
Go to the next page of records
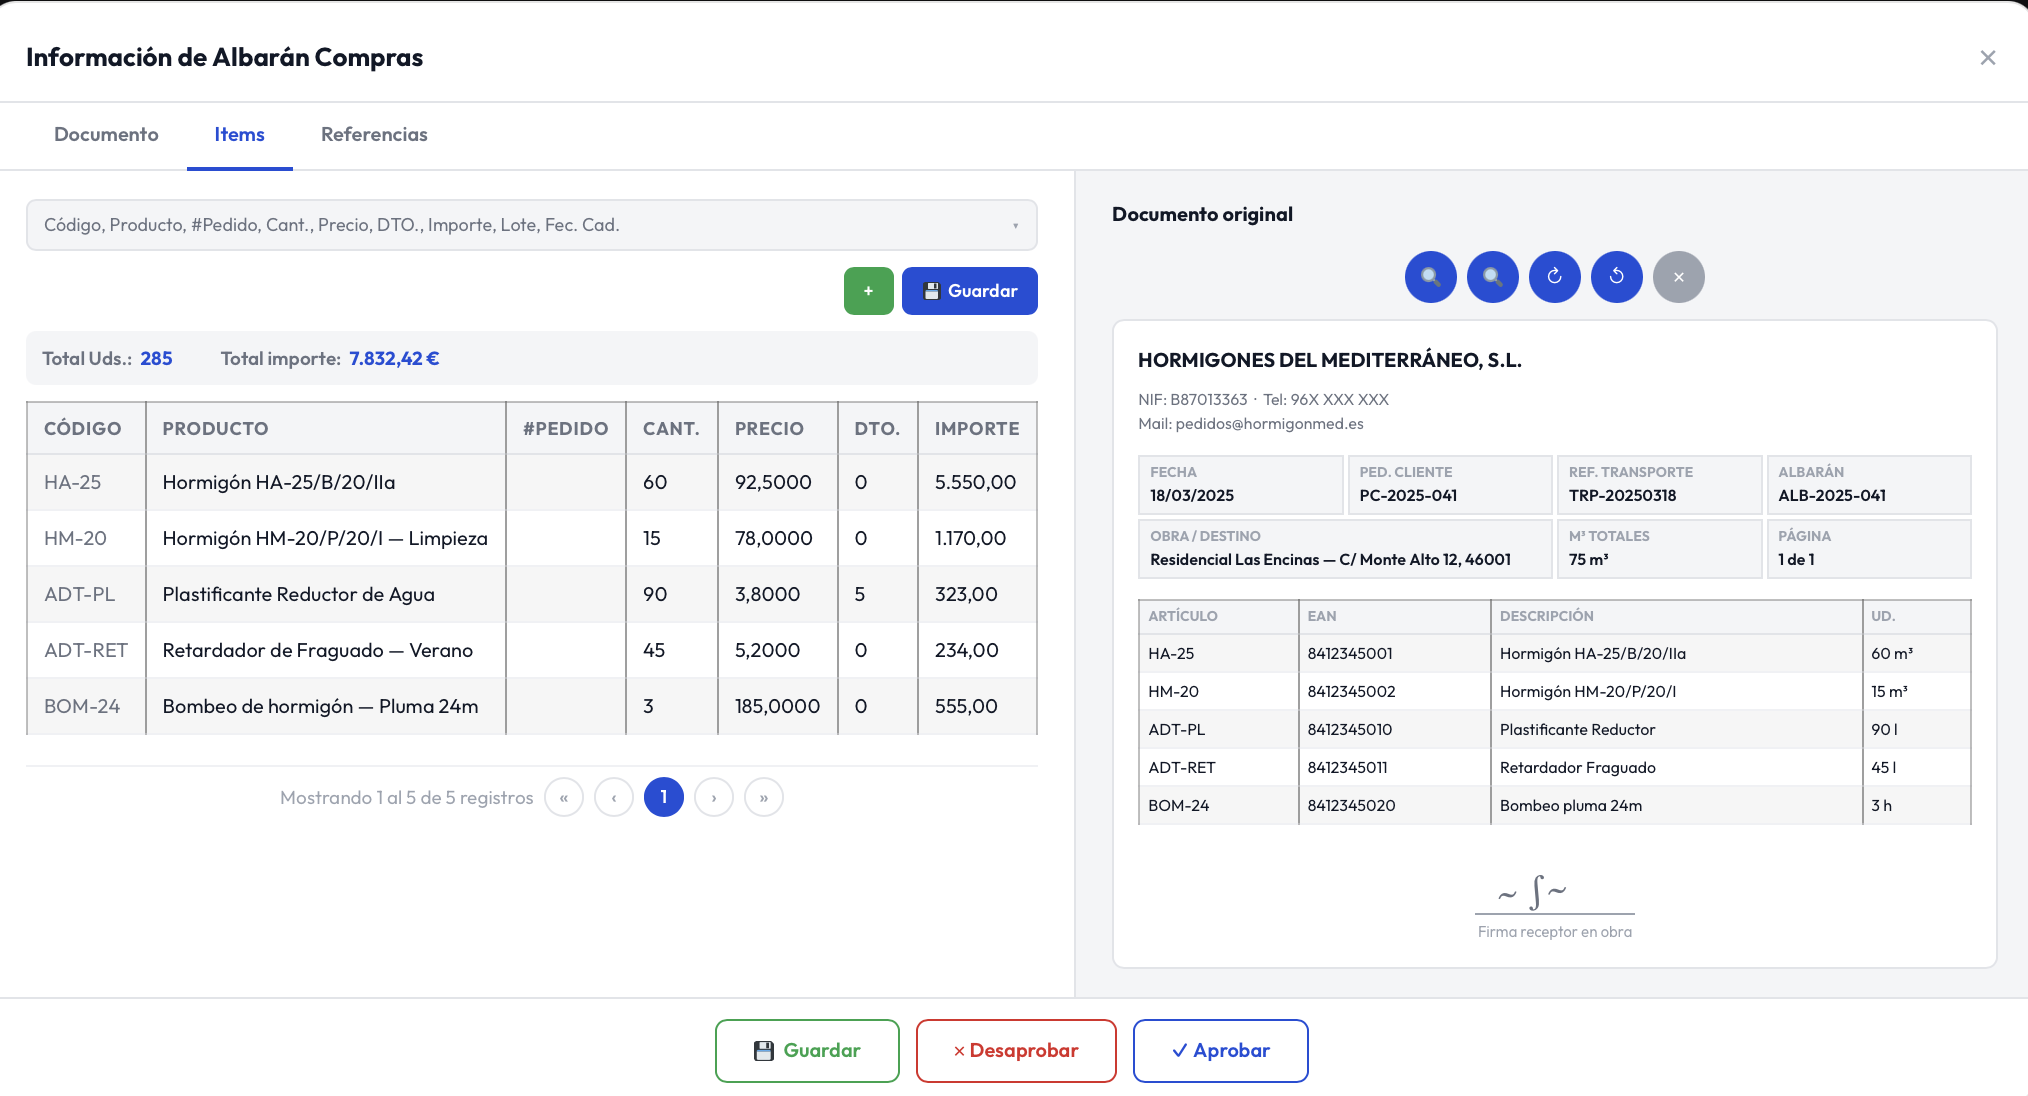click(x=714, y=798)
